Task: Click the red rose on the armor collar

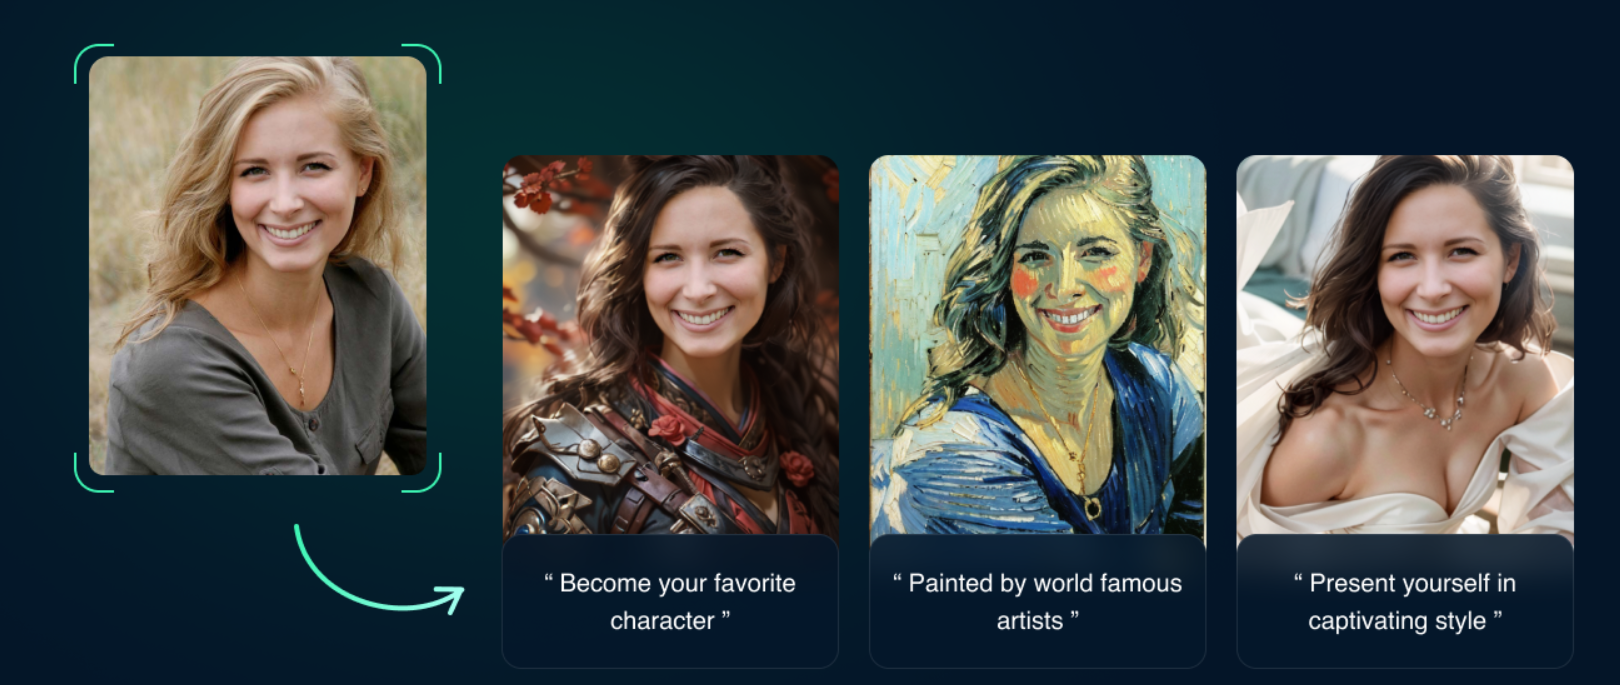Action: 667,430
